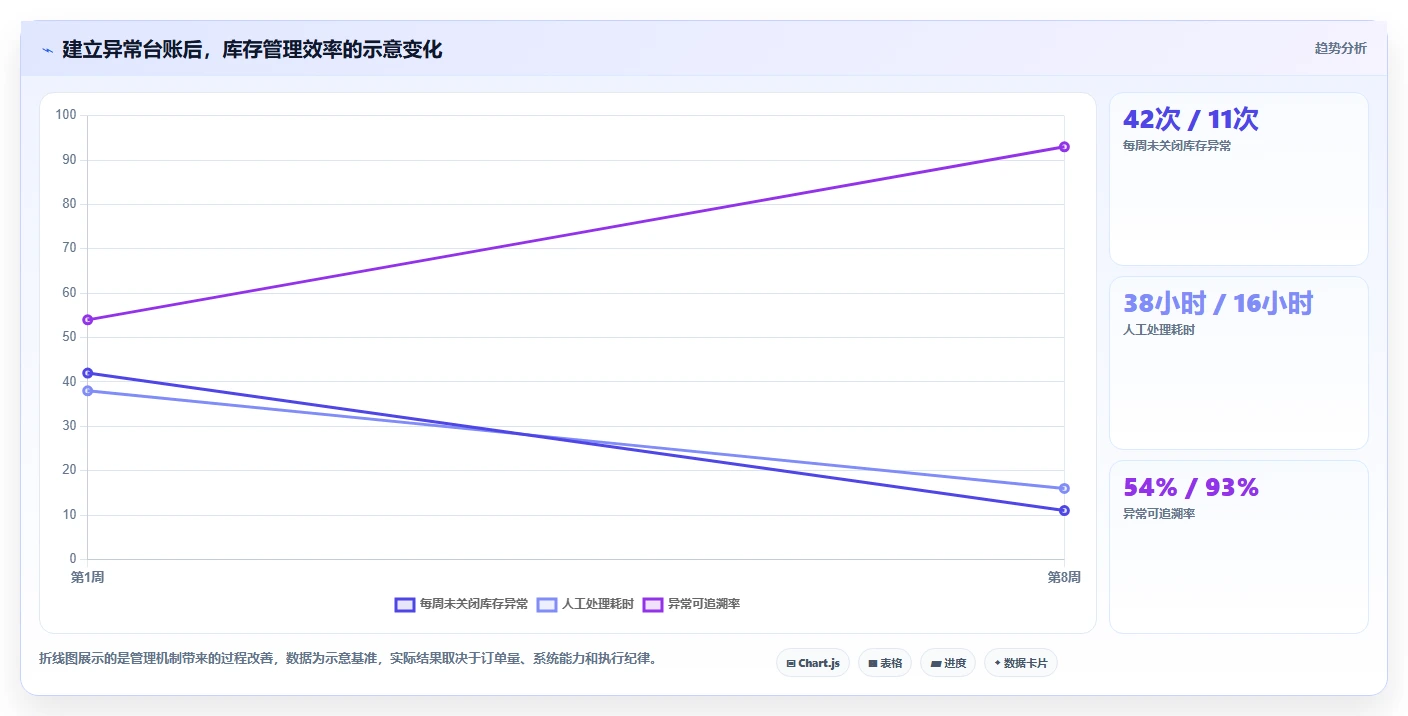Click the 42次 / 11次 stat value
This screenshot has width=1408, height=716.
tap(1190, 119)
